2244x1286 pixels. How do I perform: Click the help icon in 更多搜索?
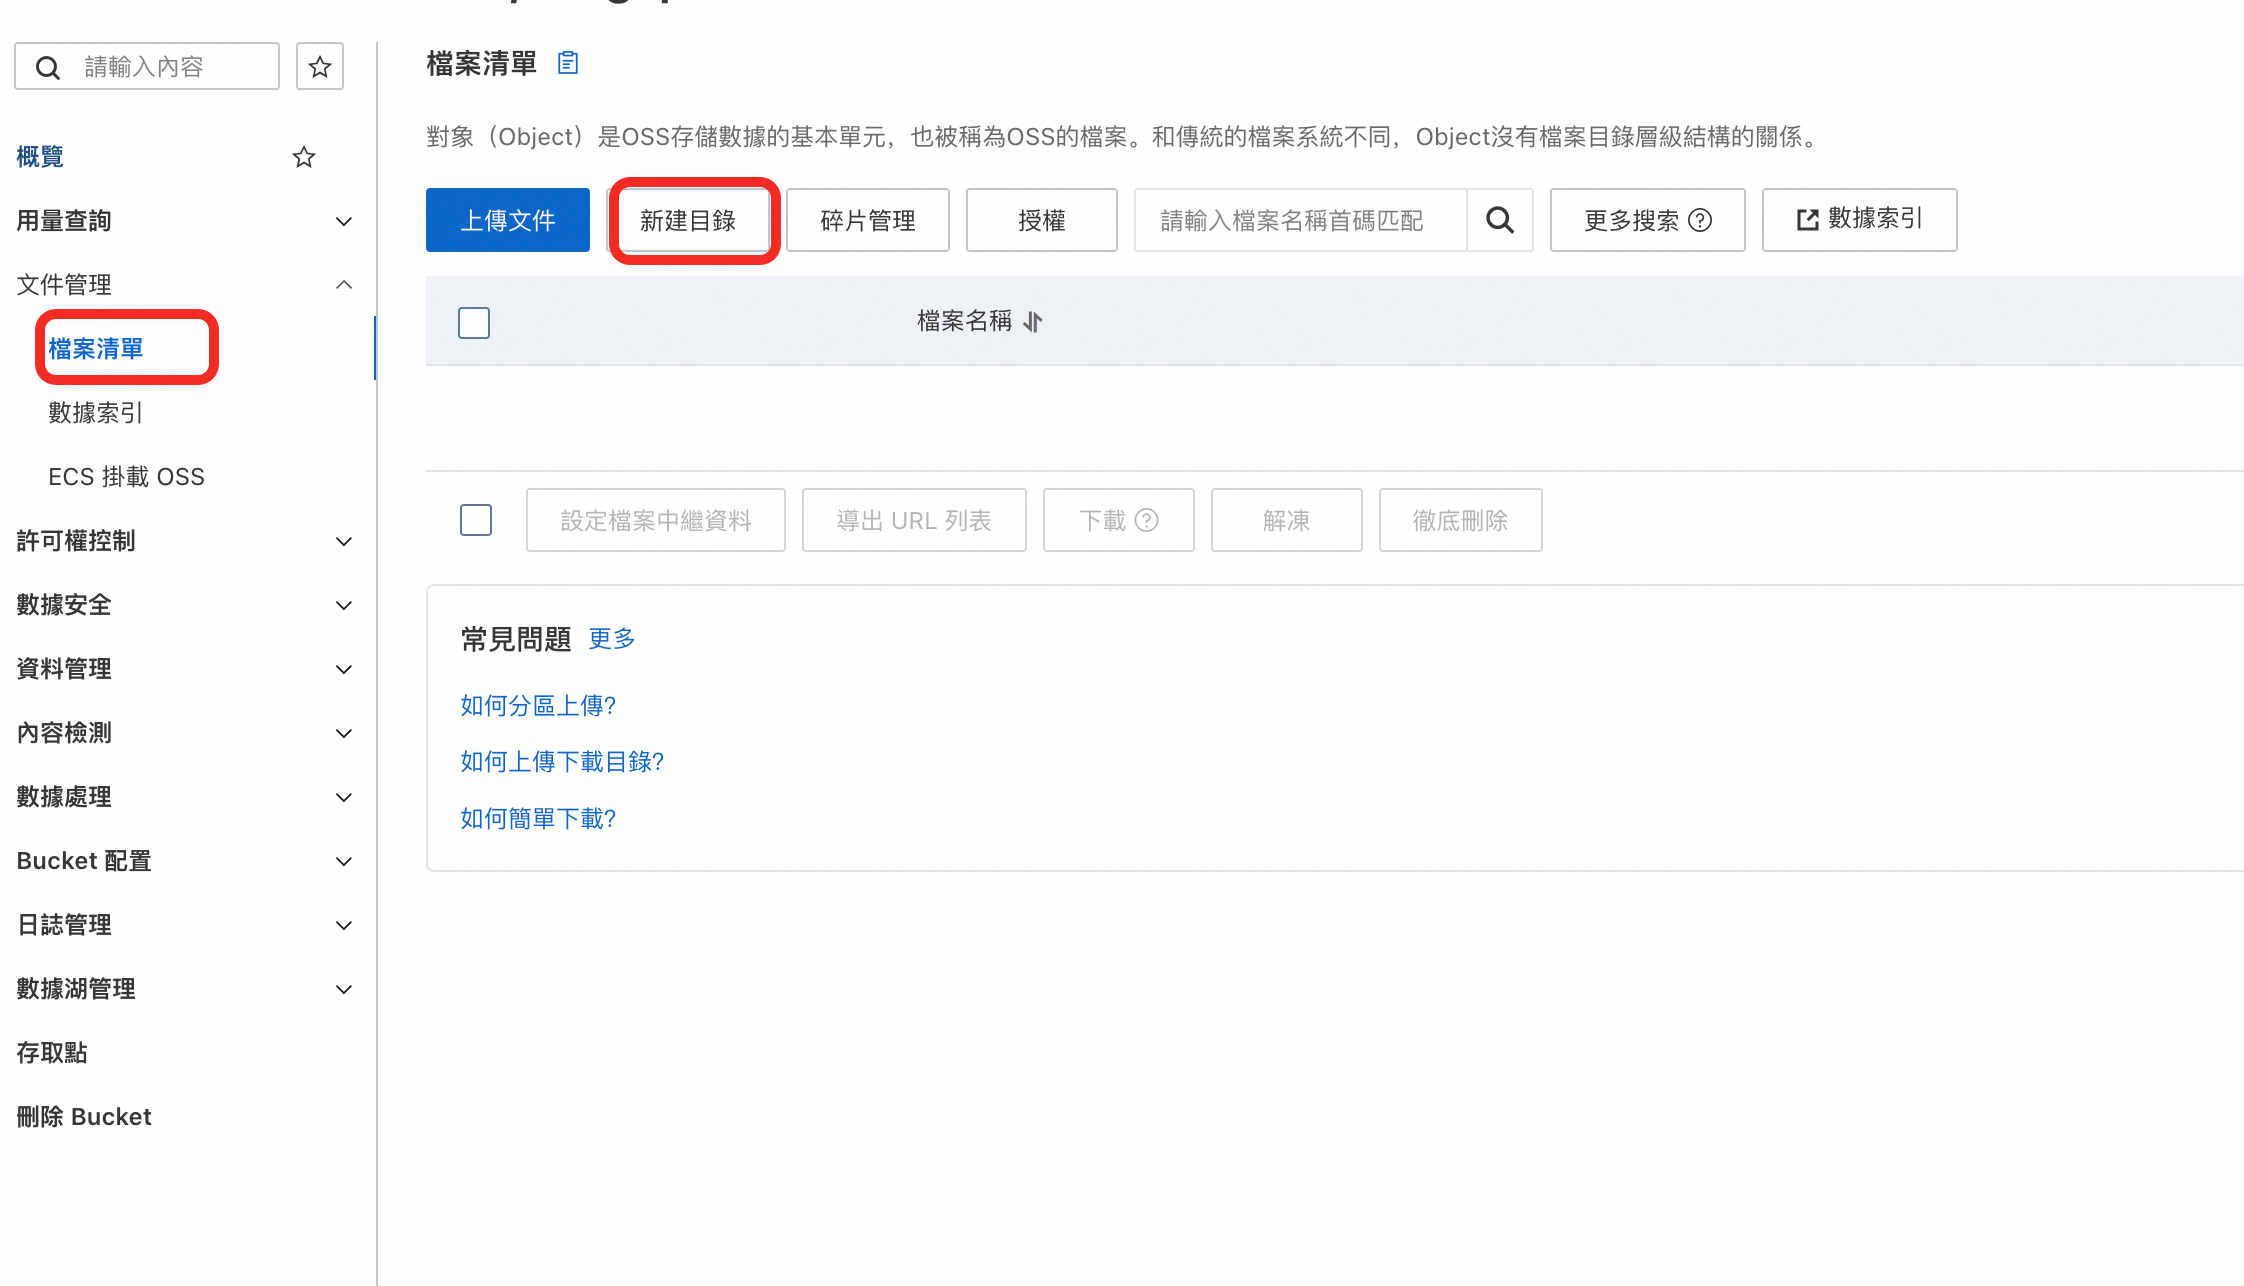tap(1700, 220)
